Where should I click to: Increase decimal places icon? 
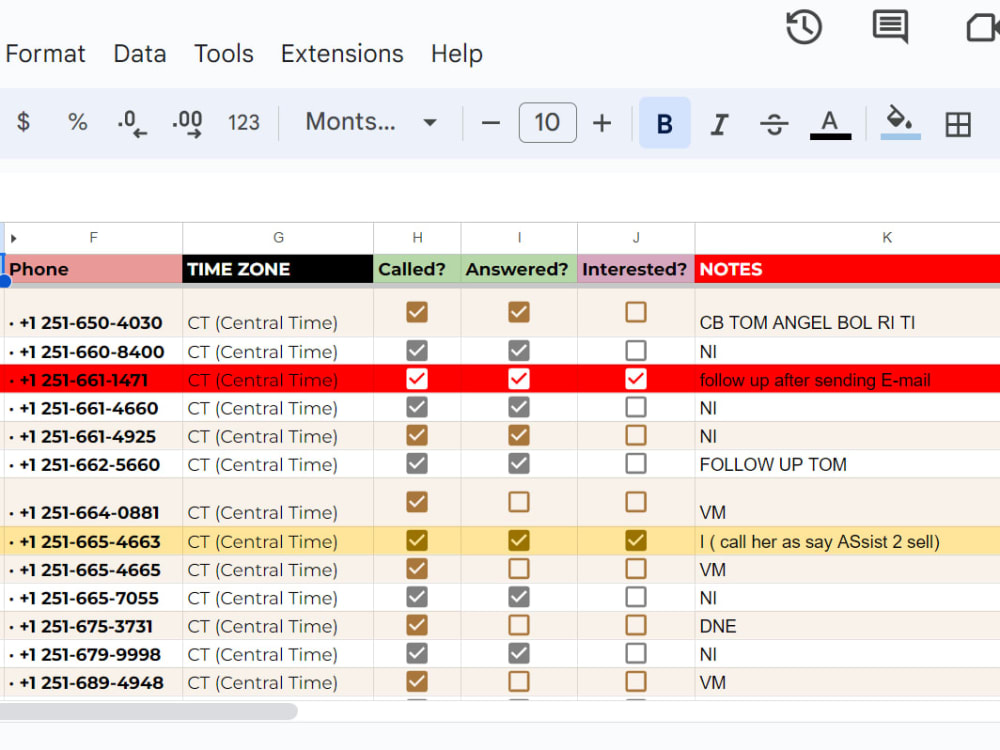pyautogui.click(x=188, y=122)
